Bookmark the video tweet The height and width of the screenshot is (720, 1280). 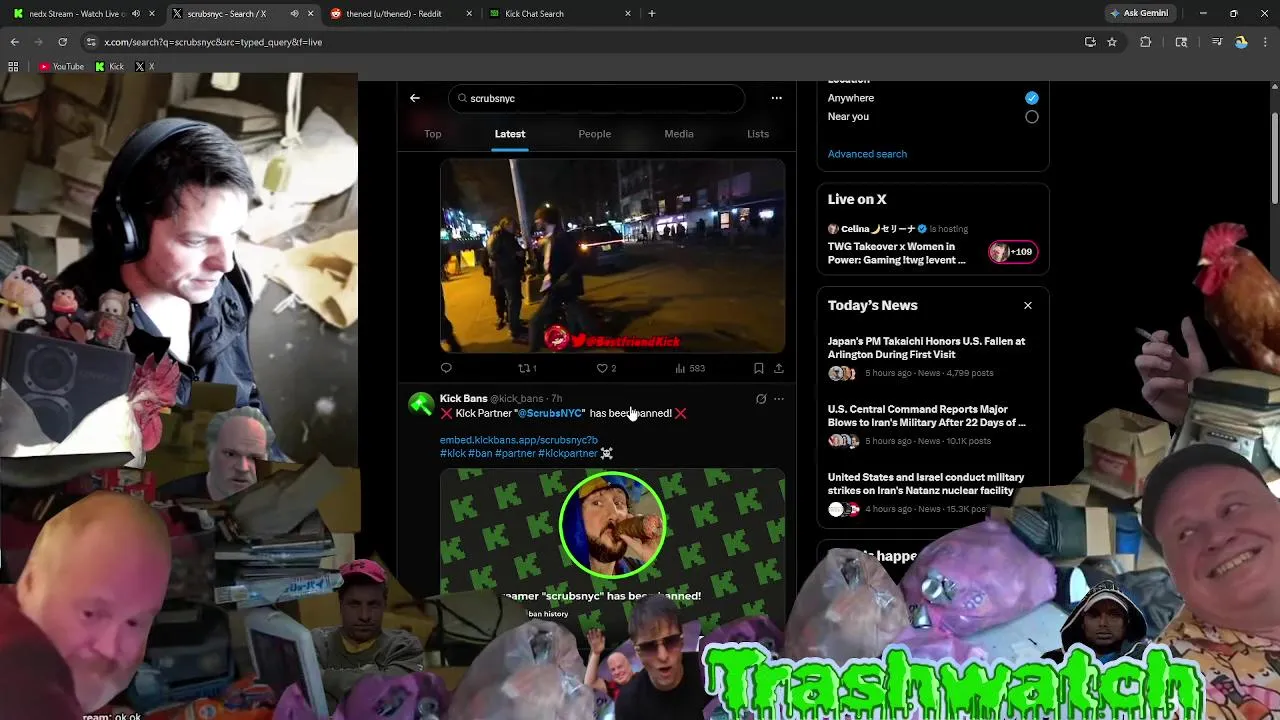click(758, 368)
